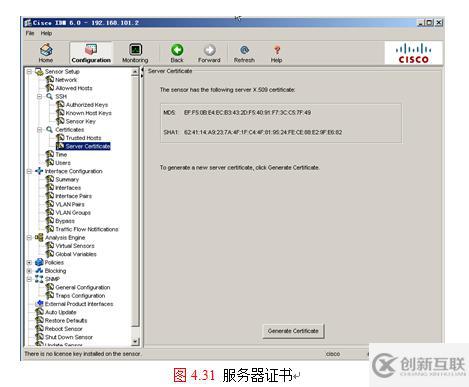
Task: Click the Certificates magnifier icon
Action: tap(50, 129)
